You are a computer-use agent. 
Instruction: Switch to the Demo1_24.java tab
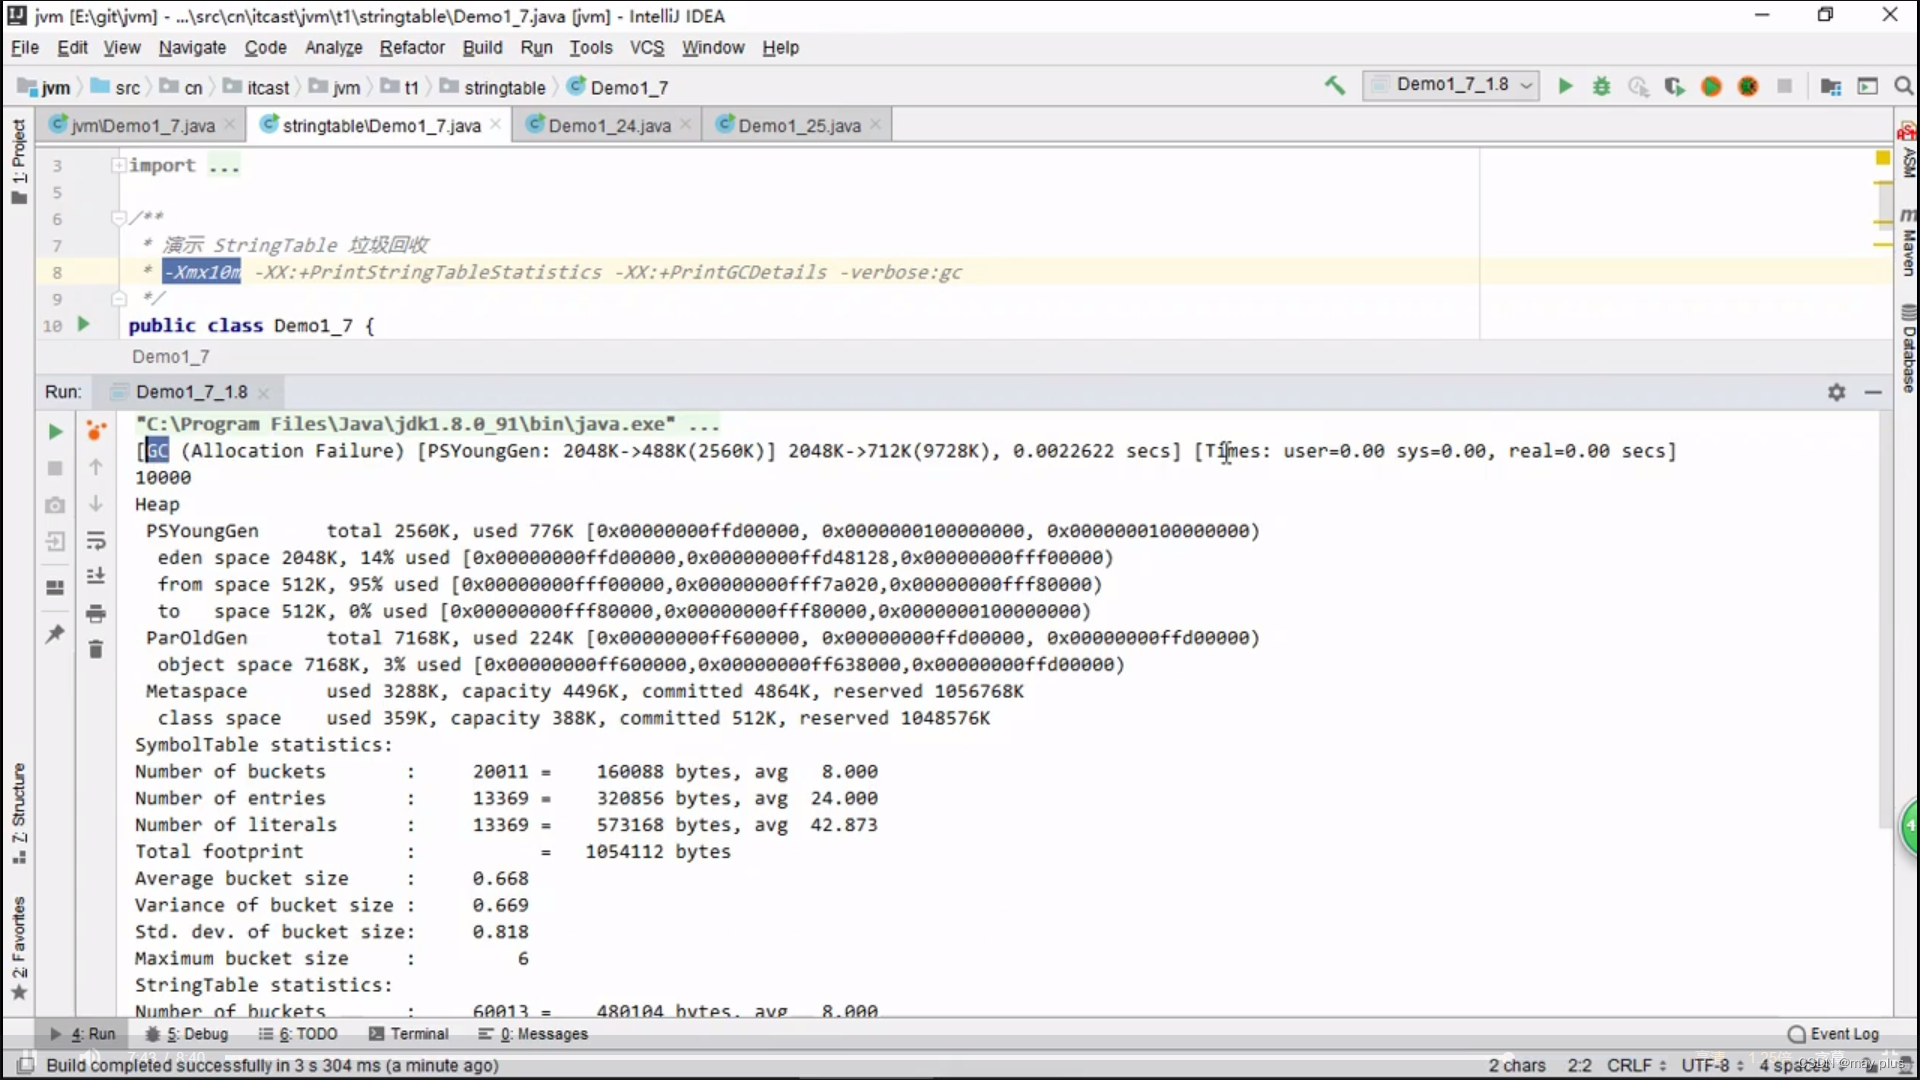(609, 125)
